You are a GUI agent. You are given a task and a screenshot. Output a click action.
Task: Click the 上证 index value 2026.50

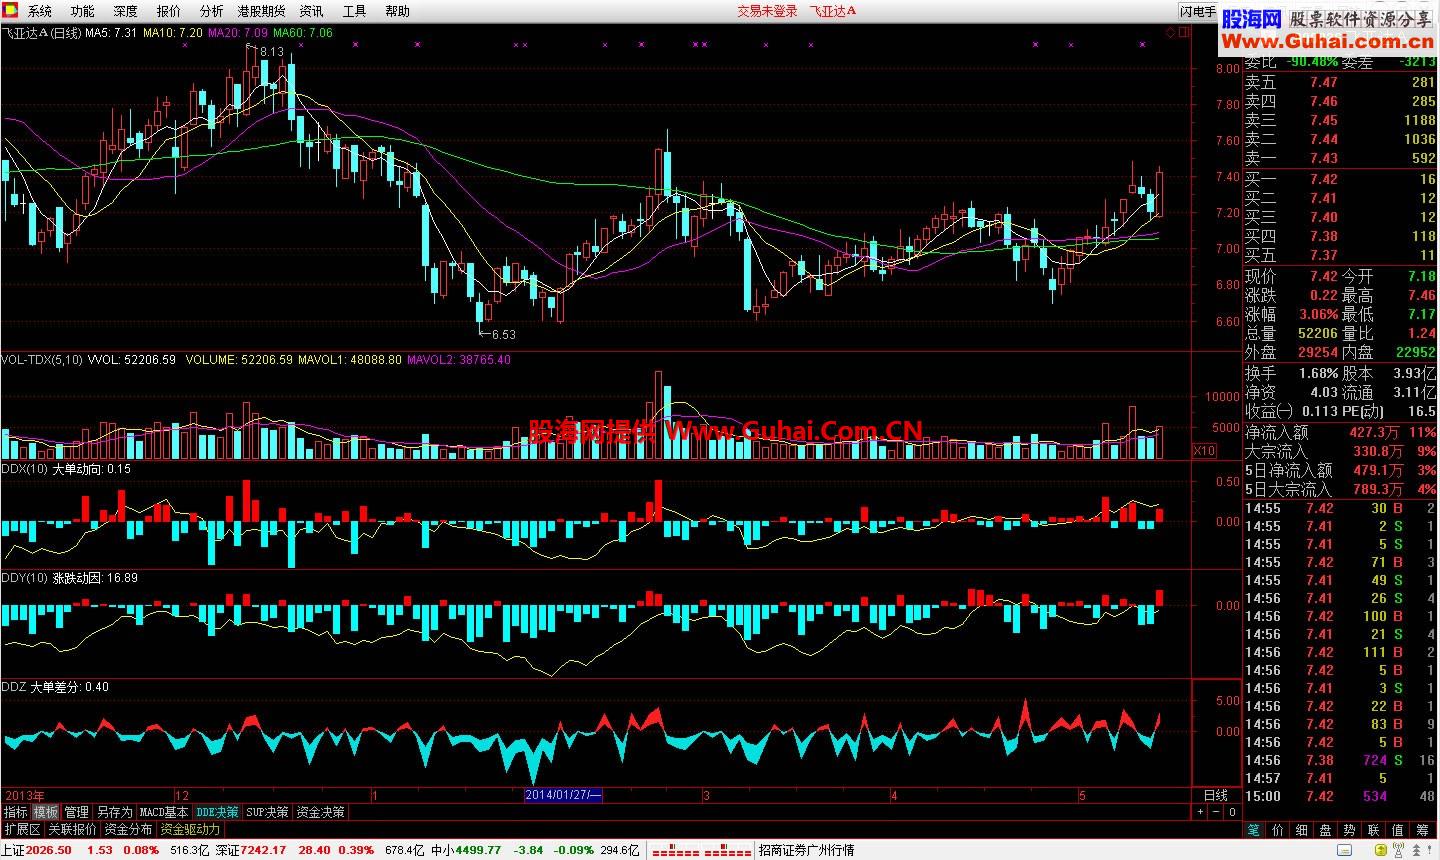[x=50, y=850]
